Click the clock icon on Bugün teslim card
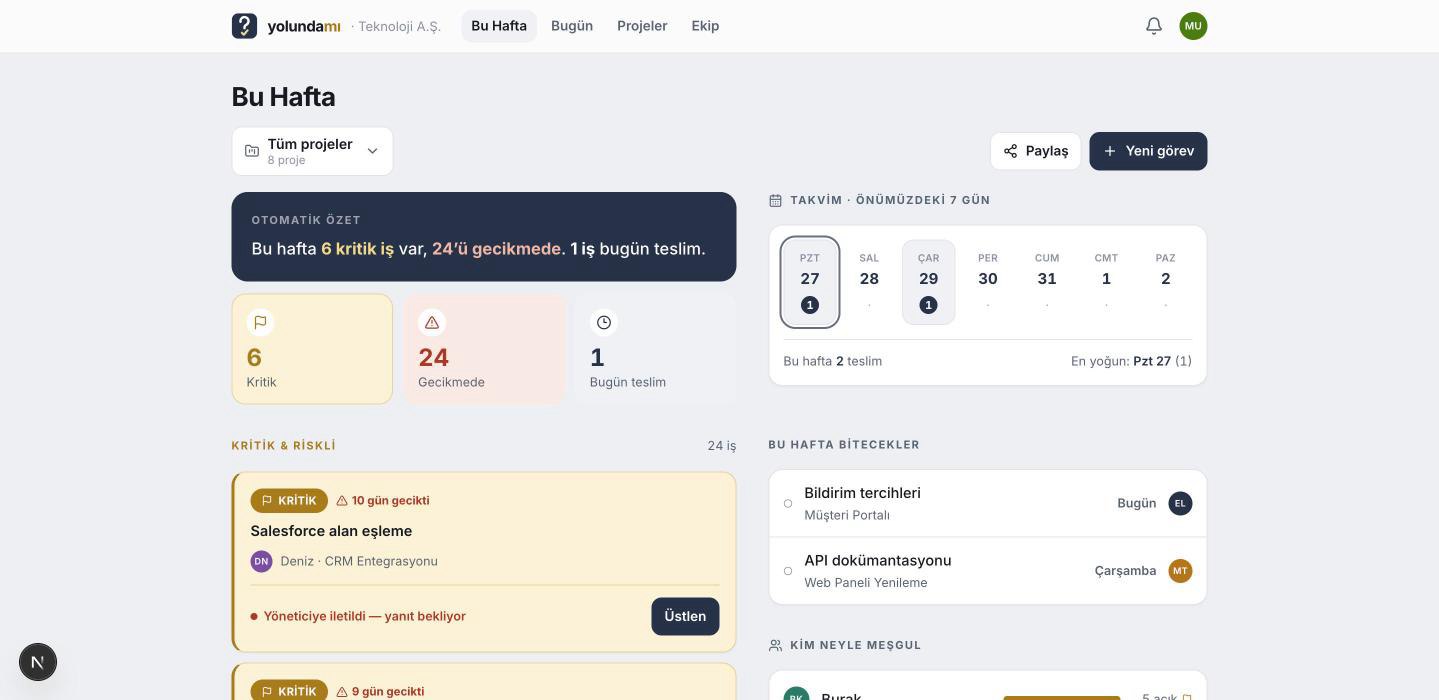 pyautogui.click(x=604, y=322)
